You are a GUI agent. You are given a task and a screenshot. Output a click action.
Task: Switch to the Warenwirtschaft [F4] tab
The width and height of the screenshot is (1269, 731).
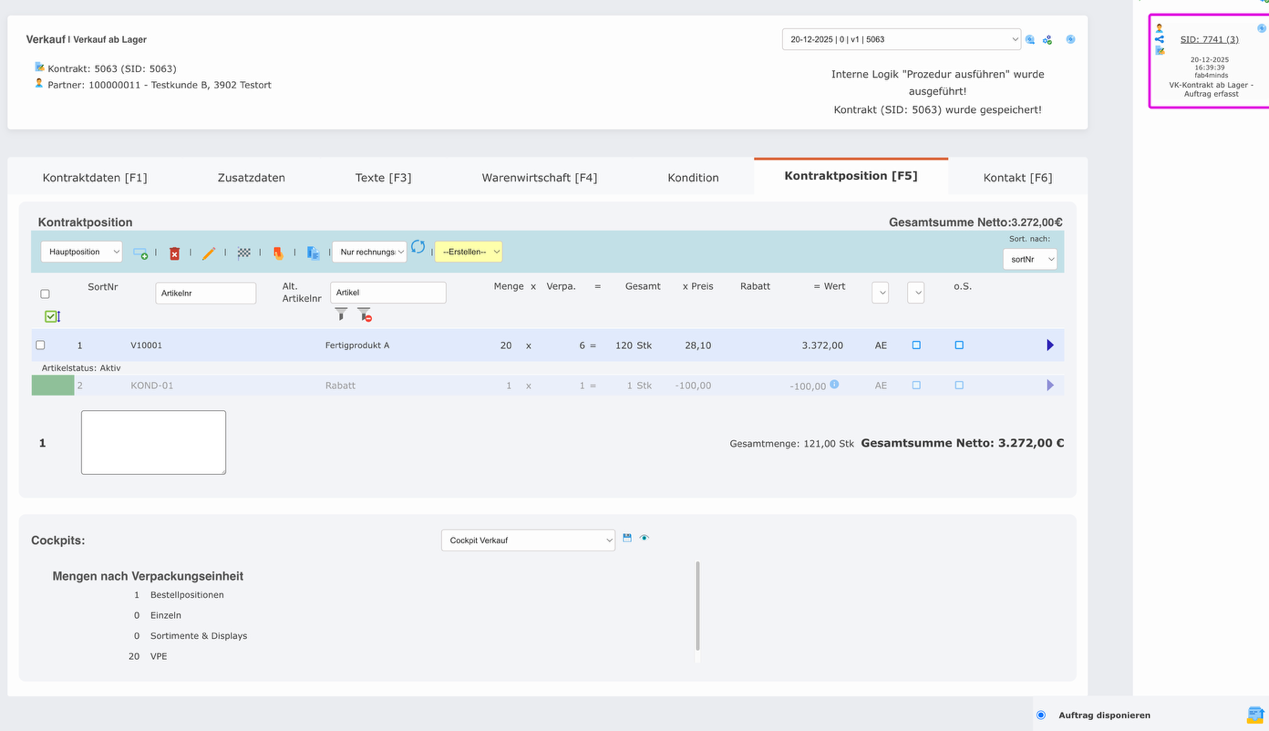[x=539, y=178]
